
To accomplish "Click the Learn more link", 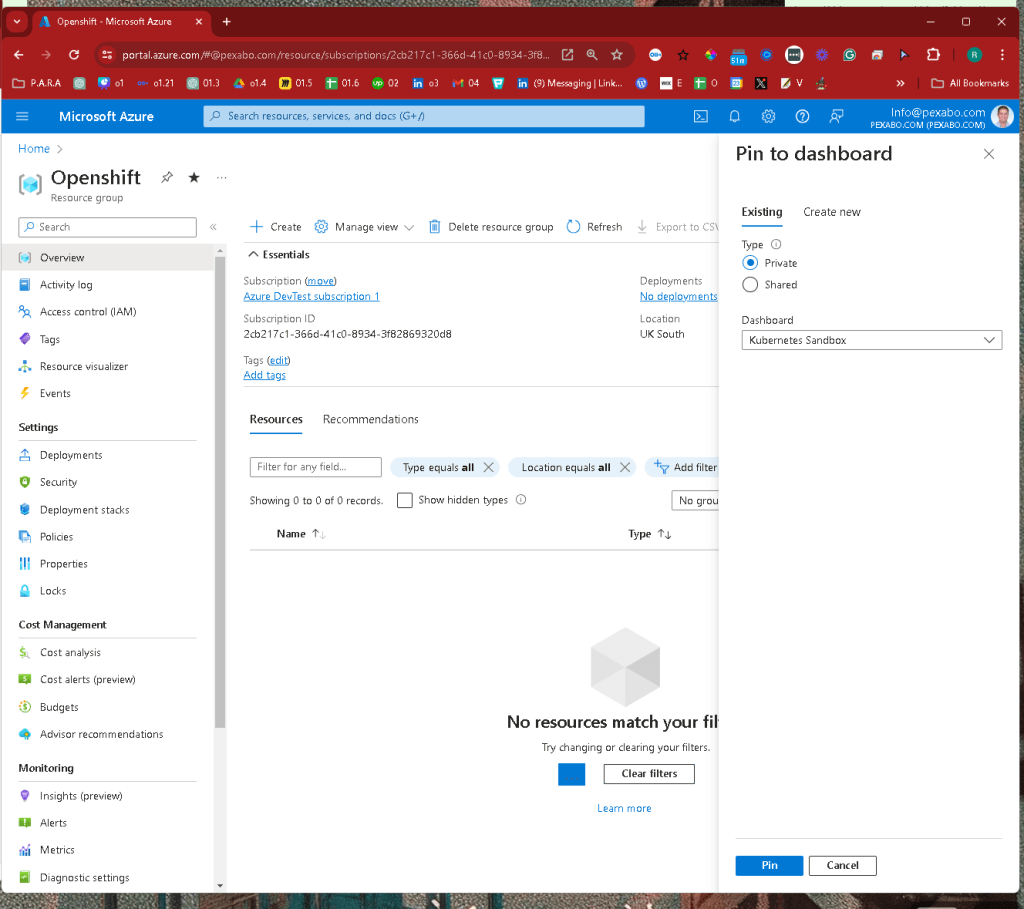I will pos(624,808).
